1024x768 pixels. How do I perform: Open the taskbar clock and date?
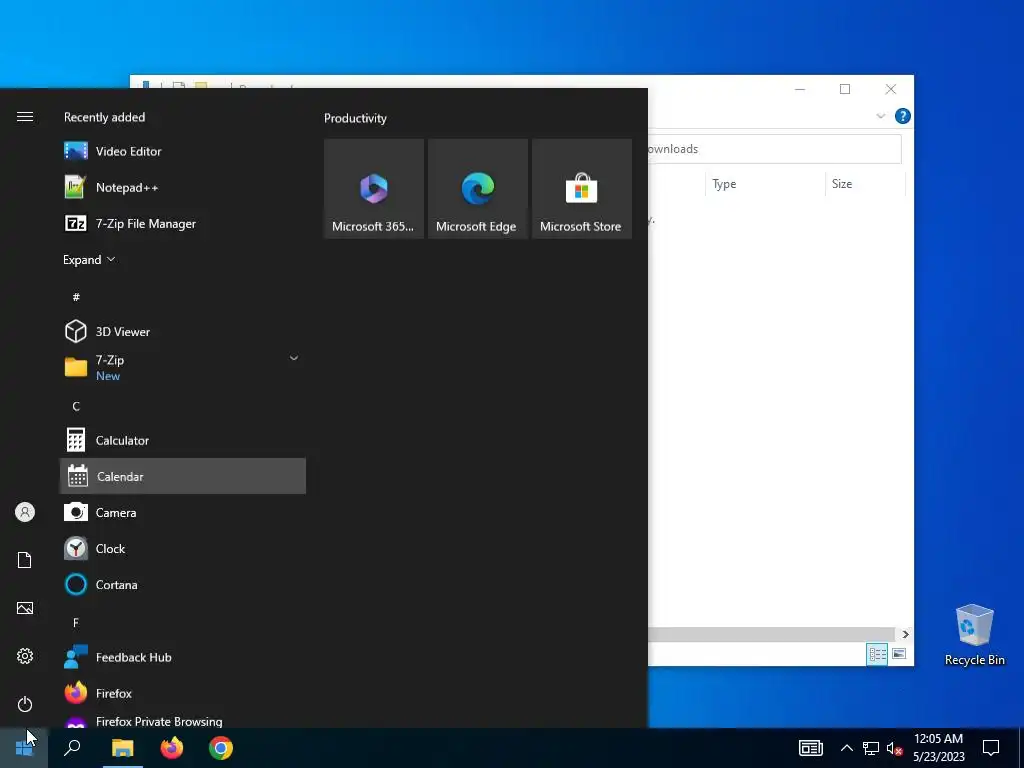click(938, 748)
